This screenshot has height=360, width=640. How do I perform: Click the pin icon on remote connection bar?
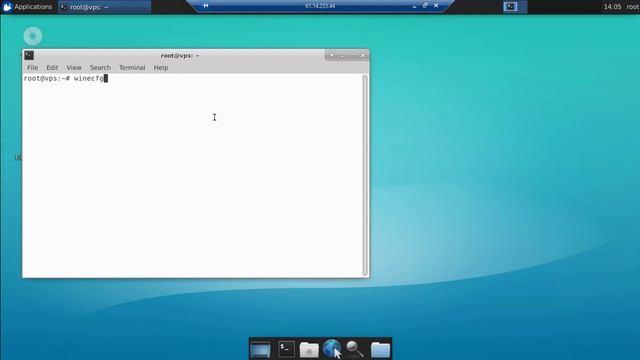point(206,6)
